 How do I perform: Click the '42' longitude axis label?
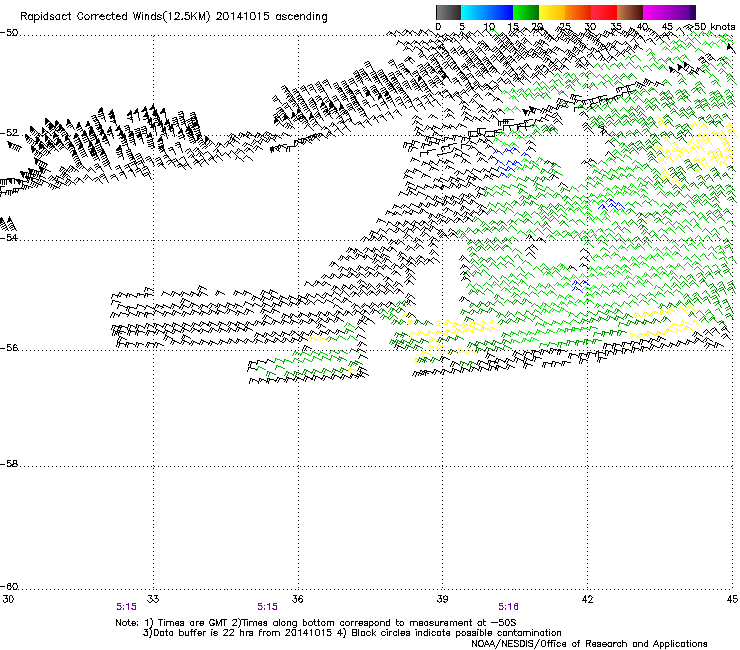(x=587, y=599)
